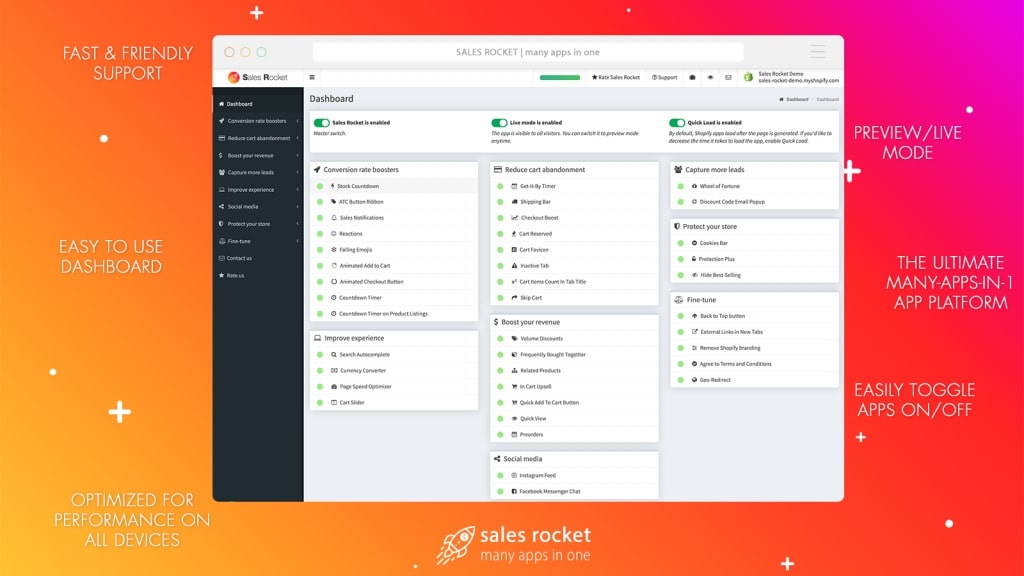Click the Protection Plus lock icon

coord(694,259)
